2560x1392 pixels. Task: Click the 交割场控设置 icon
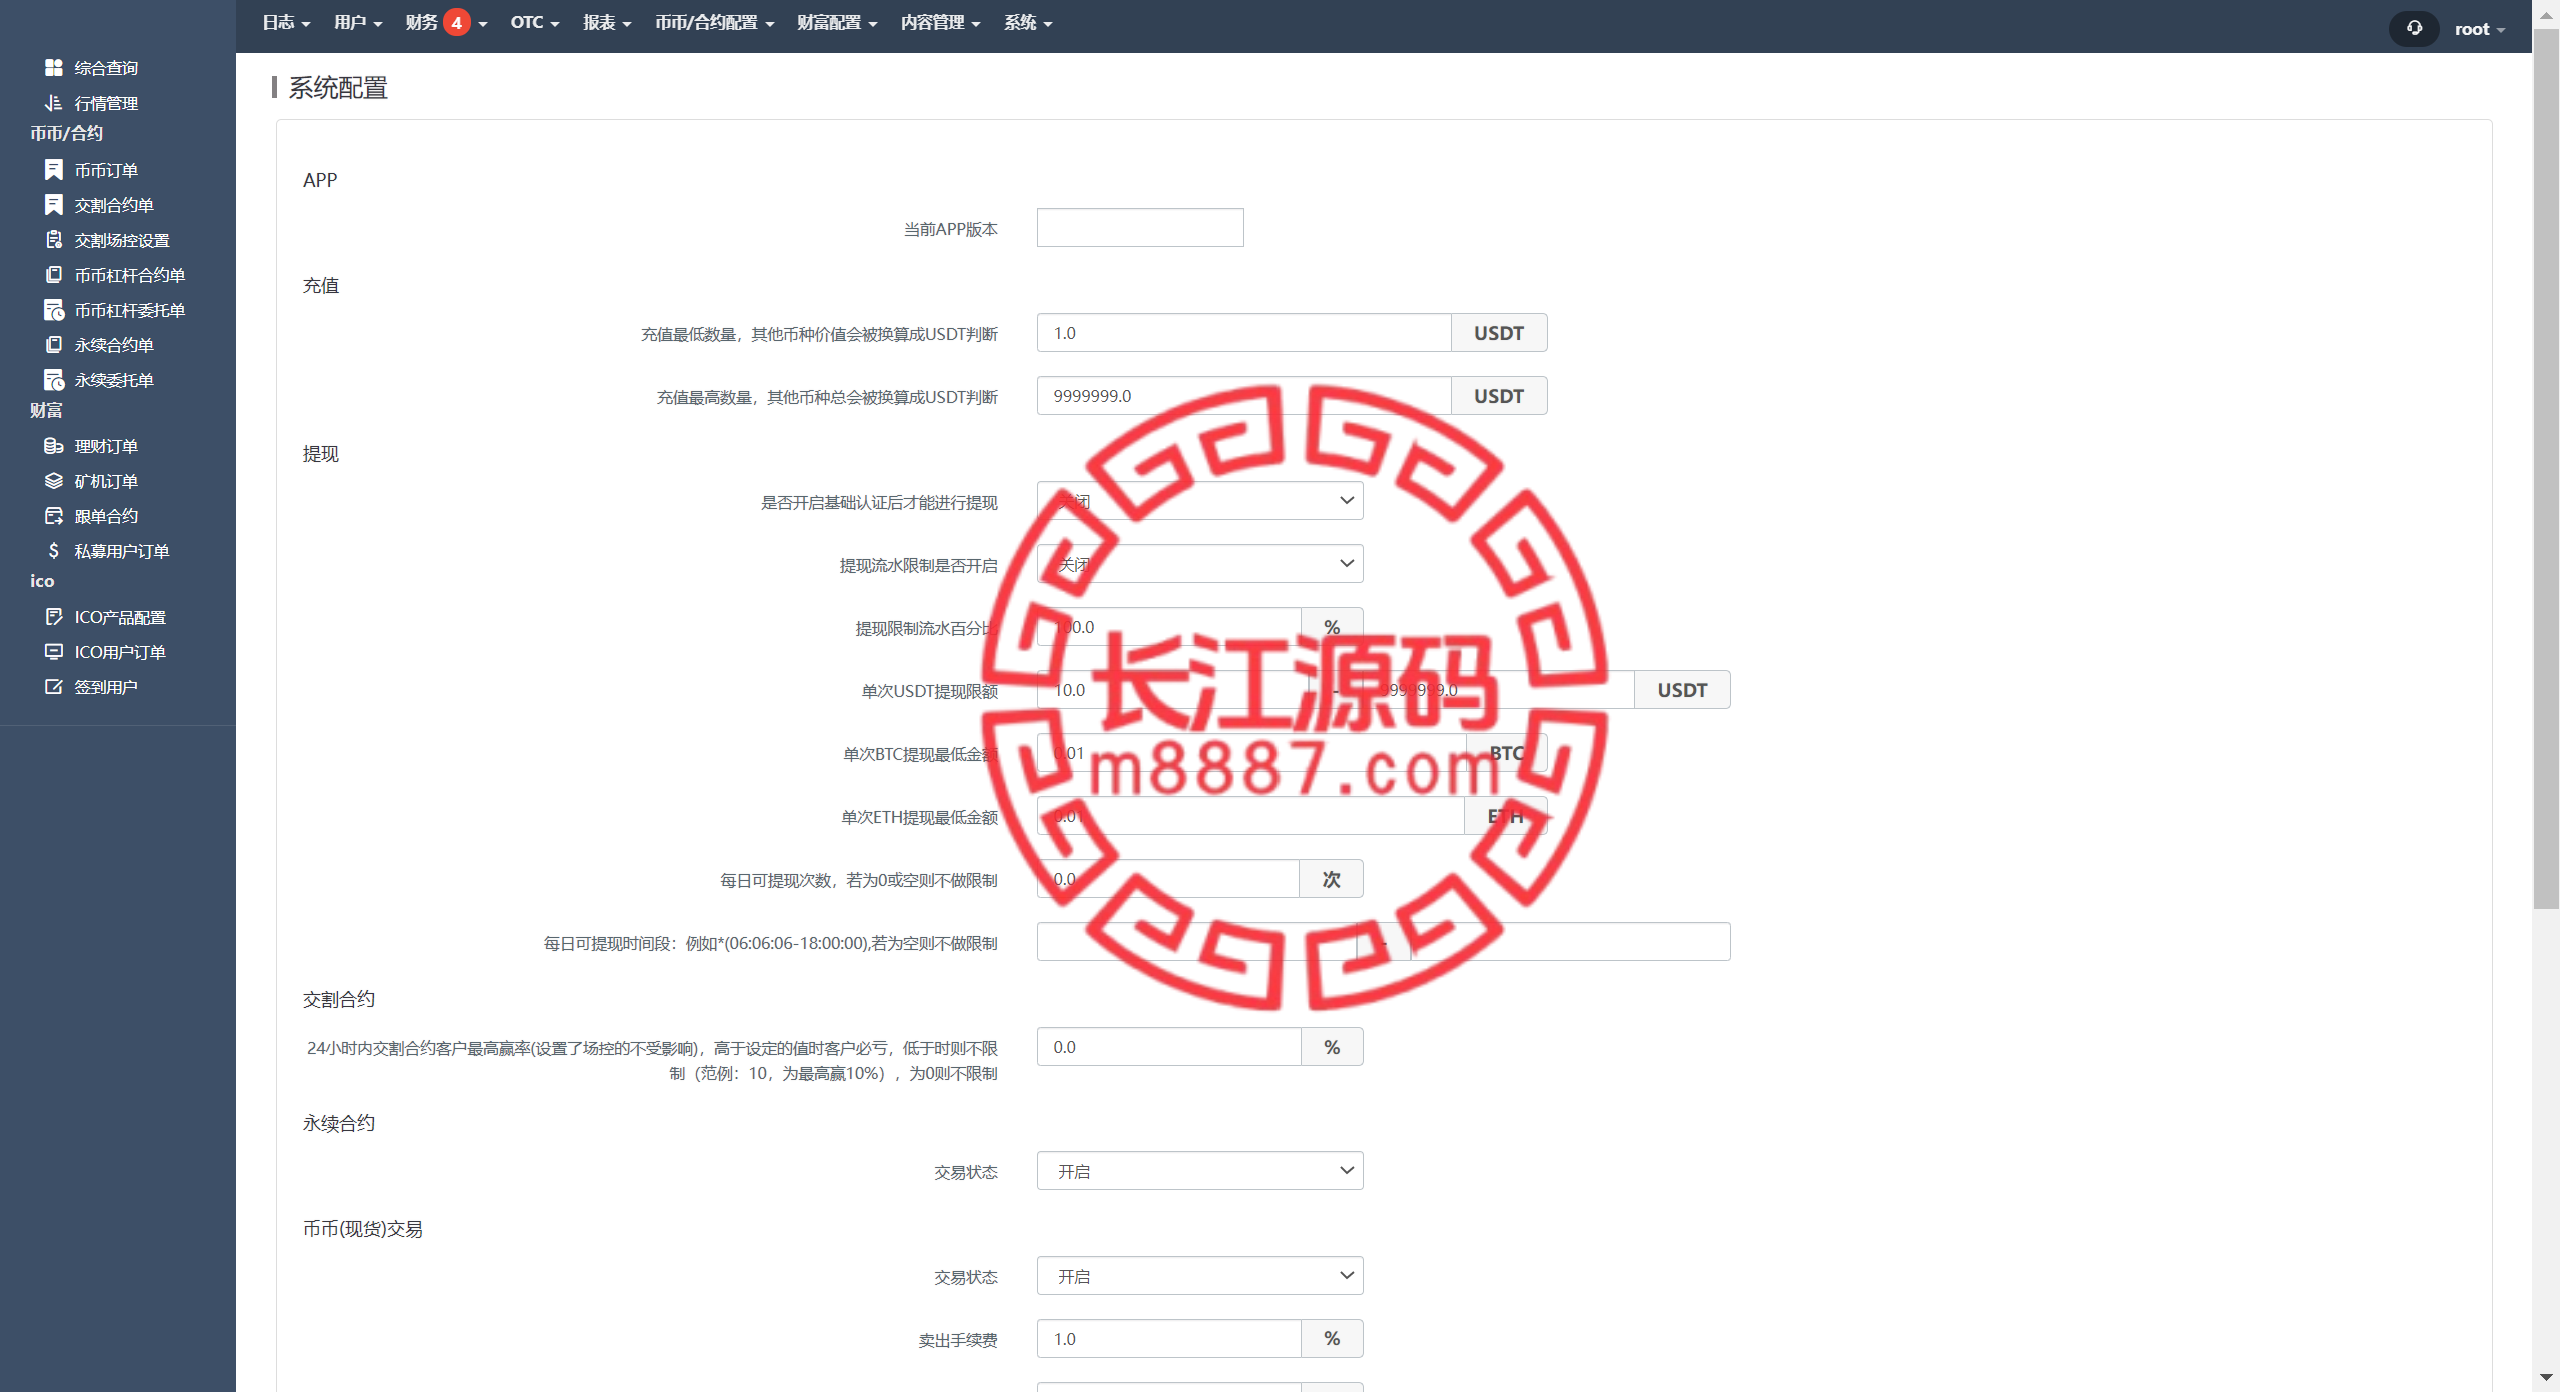pyautogui.click(x=54, y=240)
